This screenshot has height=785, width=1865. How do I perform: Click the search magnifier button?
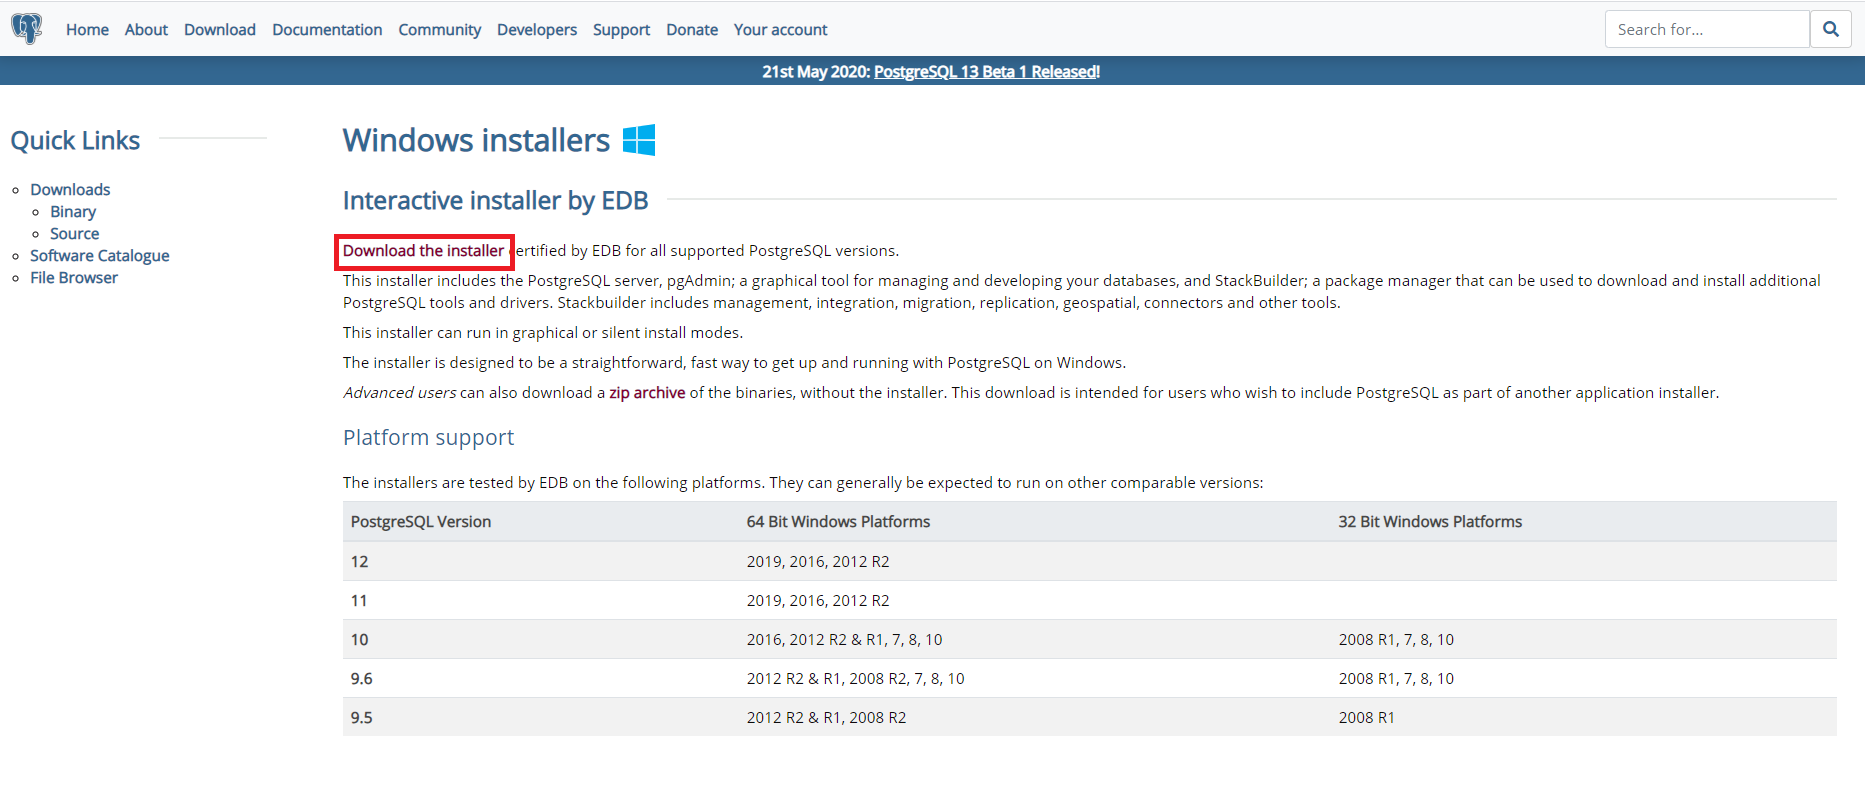pos(1831,29)
